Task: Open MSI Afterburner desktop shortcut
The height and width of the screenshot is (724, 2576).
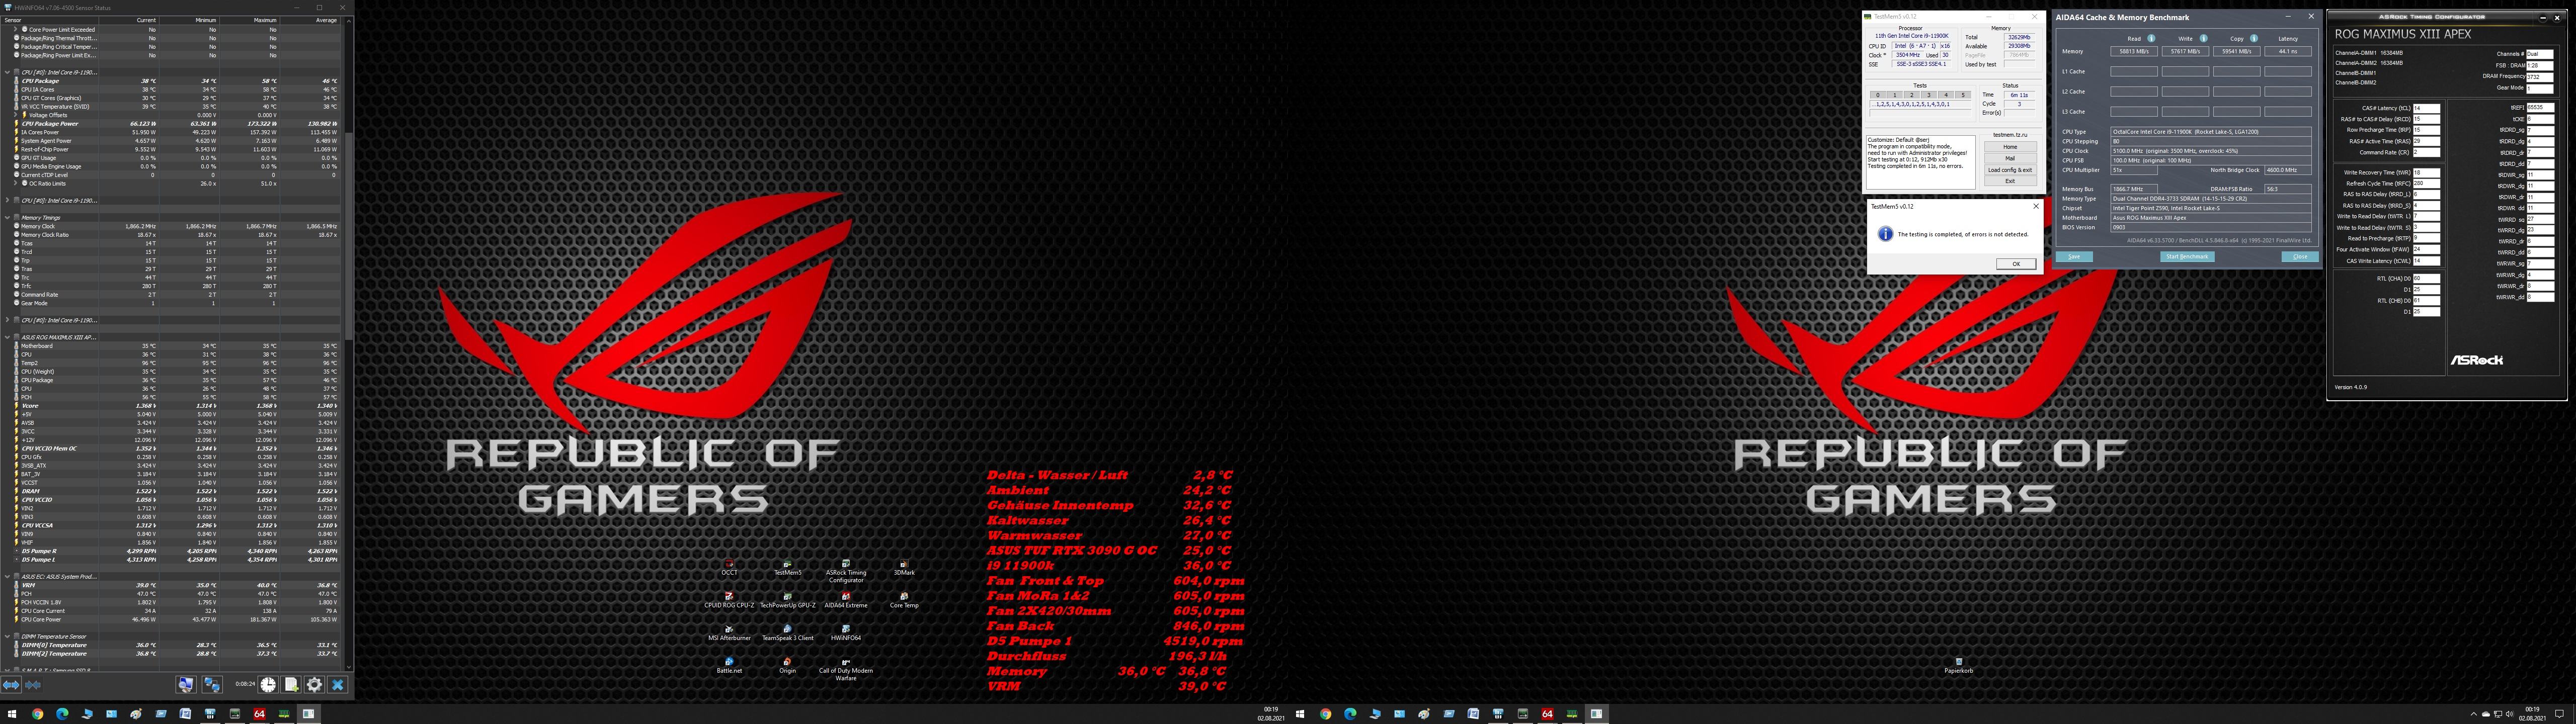Action: (729, 633)
